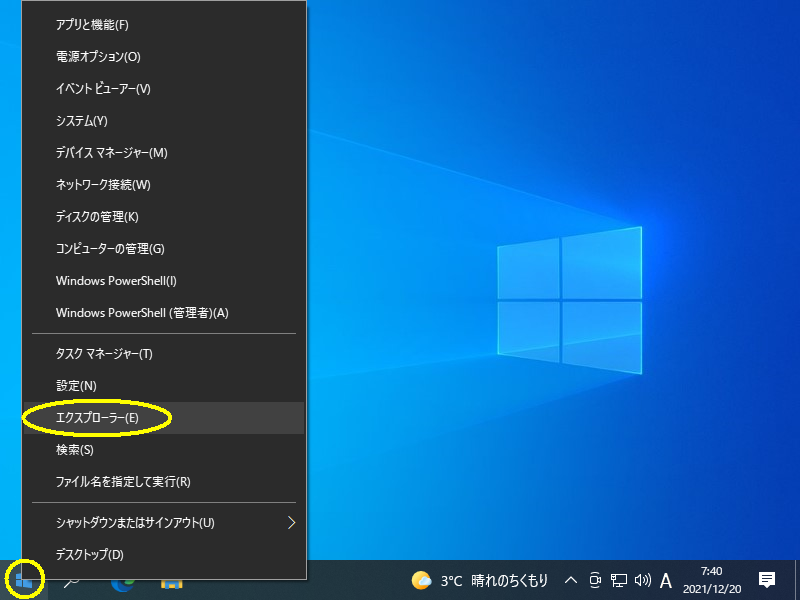800x600 pixels.
Task: Open タスク マネージャー(T) from the menu
Action: (104, 354)
